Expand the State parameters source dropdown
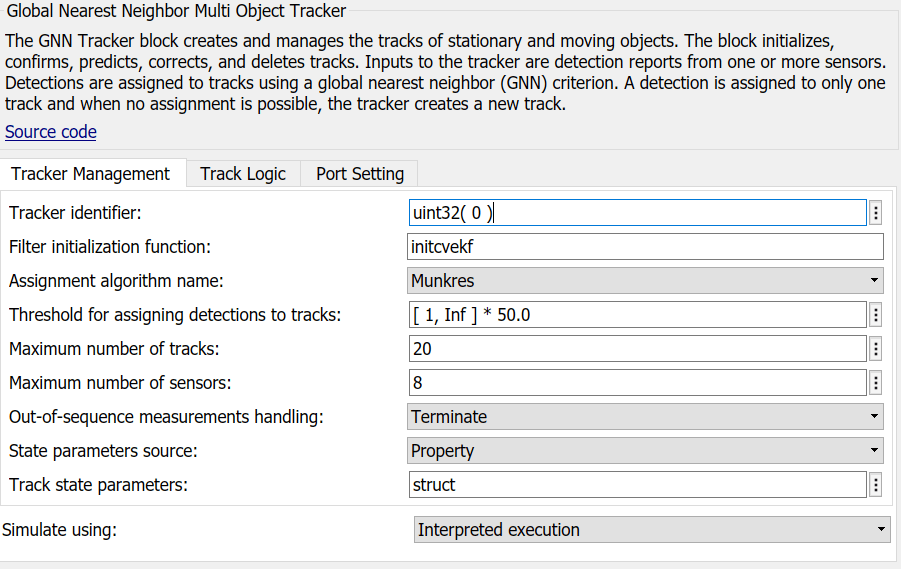The height and width of the screenshot is (569, 901). (x=646, y=451)
